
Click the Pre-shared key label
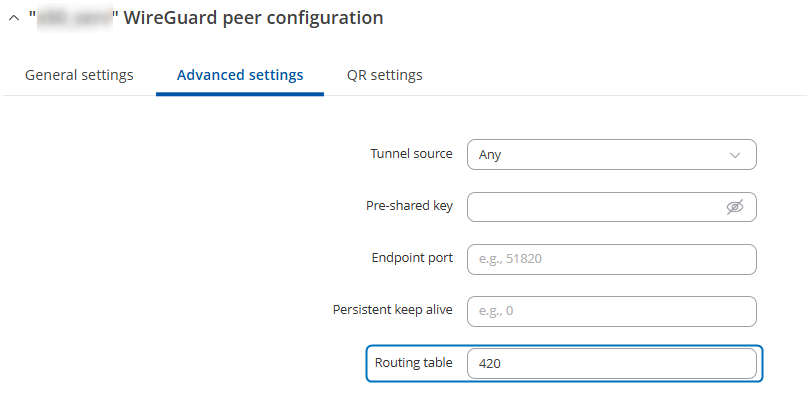(409, 206)
